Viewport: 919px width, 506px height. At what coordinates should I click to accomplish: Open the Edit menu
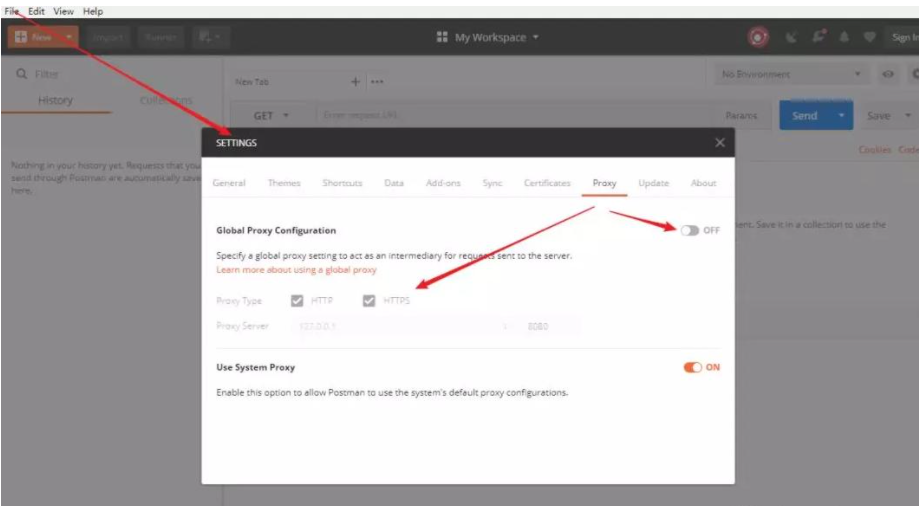[36, 11]
